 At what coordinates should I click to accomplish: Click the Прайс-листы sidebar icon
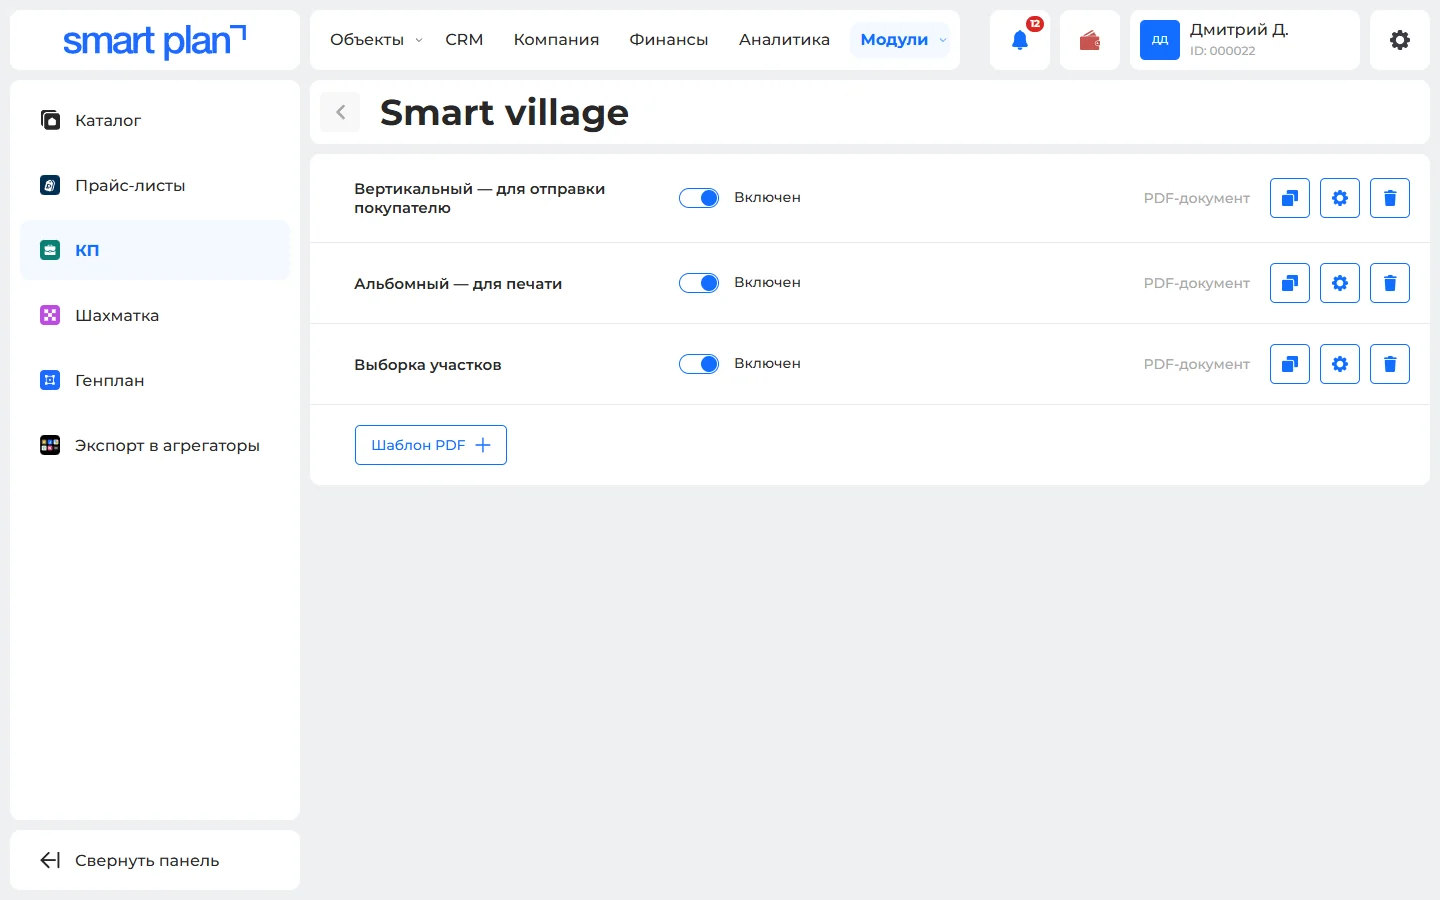50,185
